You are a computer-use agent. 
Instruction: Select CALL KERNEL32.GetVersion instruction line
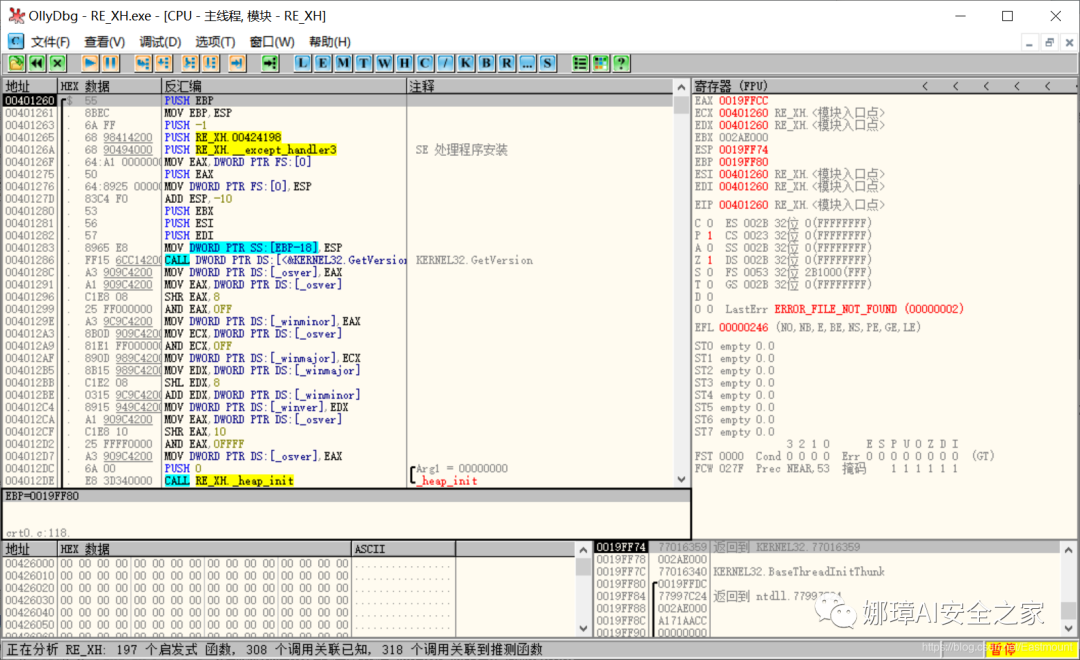click(x=338, y=260)
